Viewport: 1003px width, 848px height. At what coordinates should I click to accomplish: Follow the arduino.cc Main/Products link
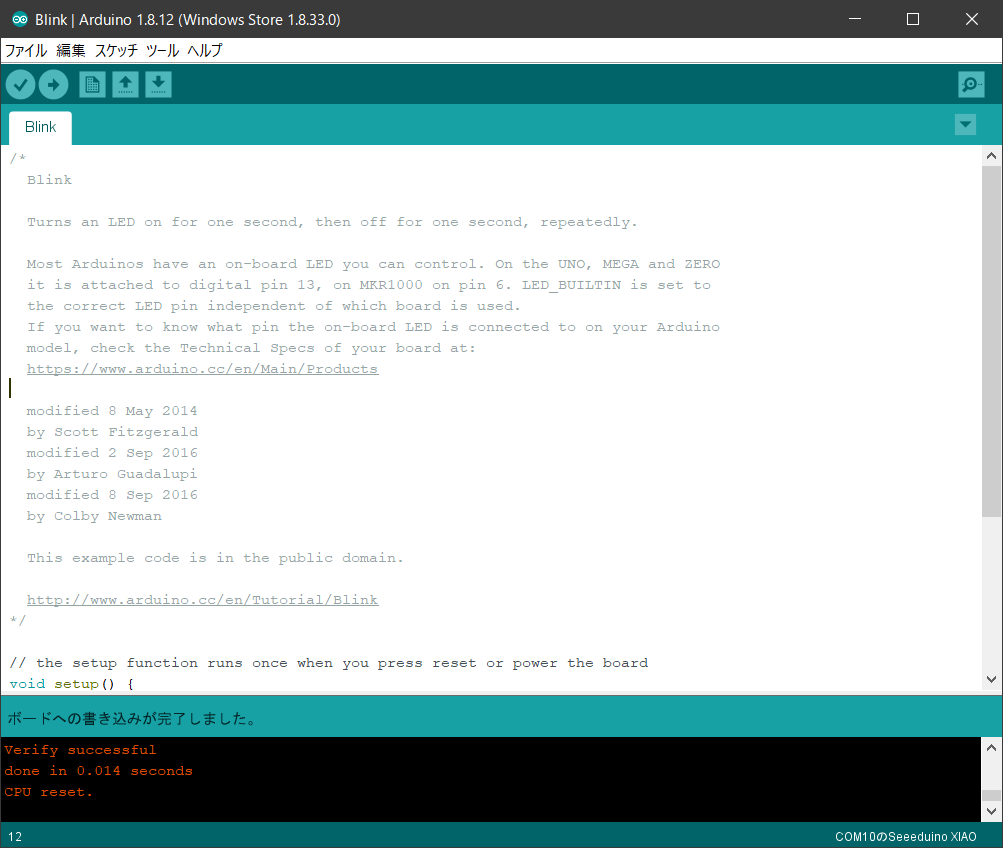pos(202,369)
